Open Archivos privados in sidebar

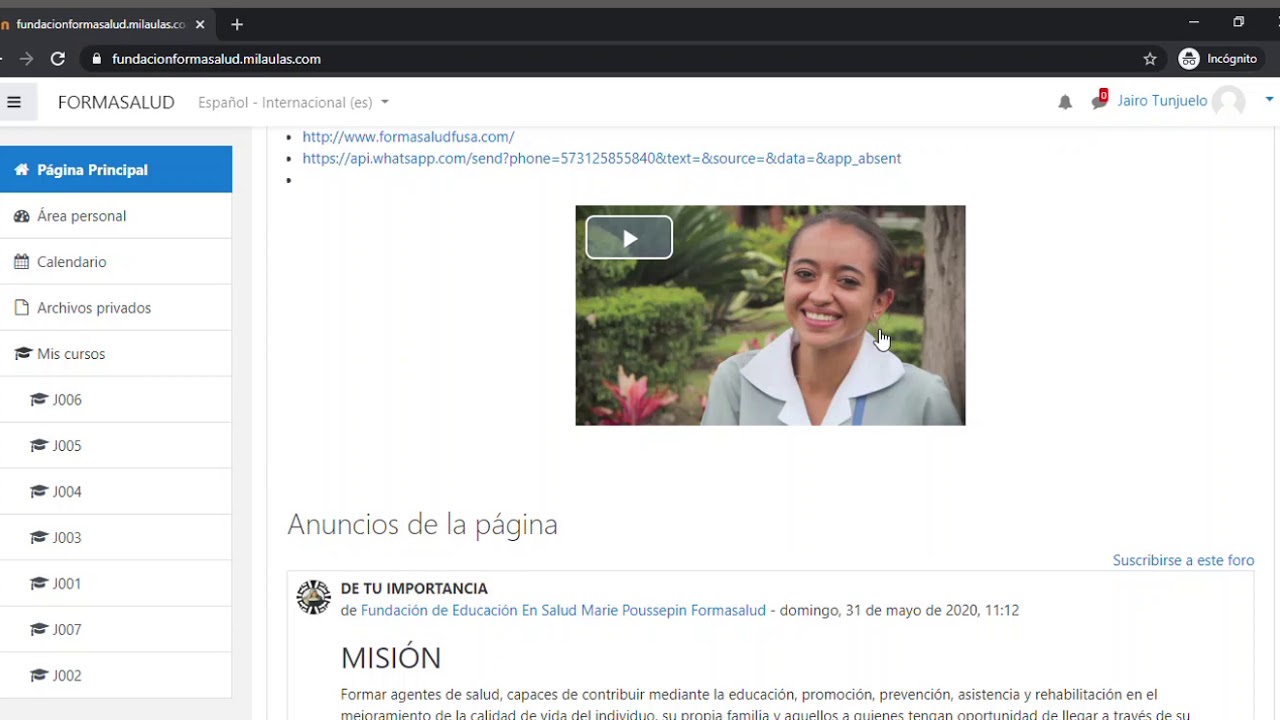coord(116,308)
